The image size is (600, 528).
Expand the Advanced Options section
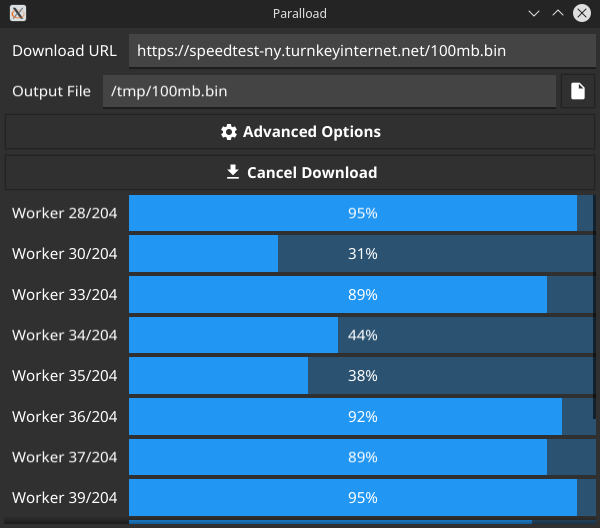(x=300, y=132)
